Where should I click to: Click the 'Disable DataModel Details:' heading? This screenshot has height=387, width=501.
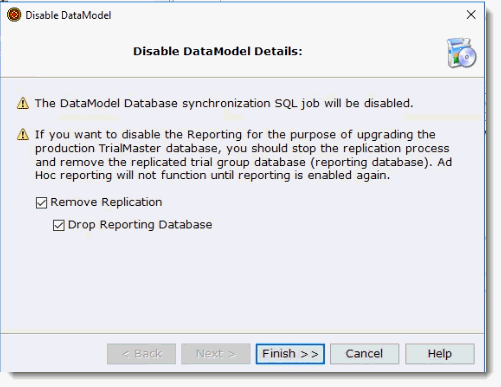click(218, 51)
